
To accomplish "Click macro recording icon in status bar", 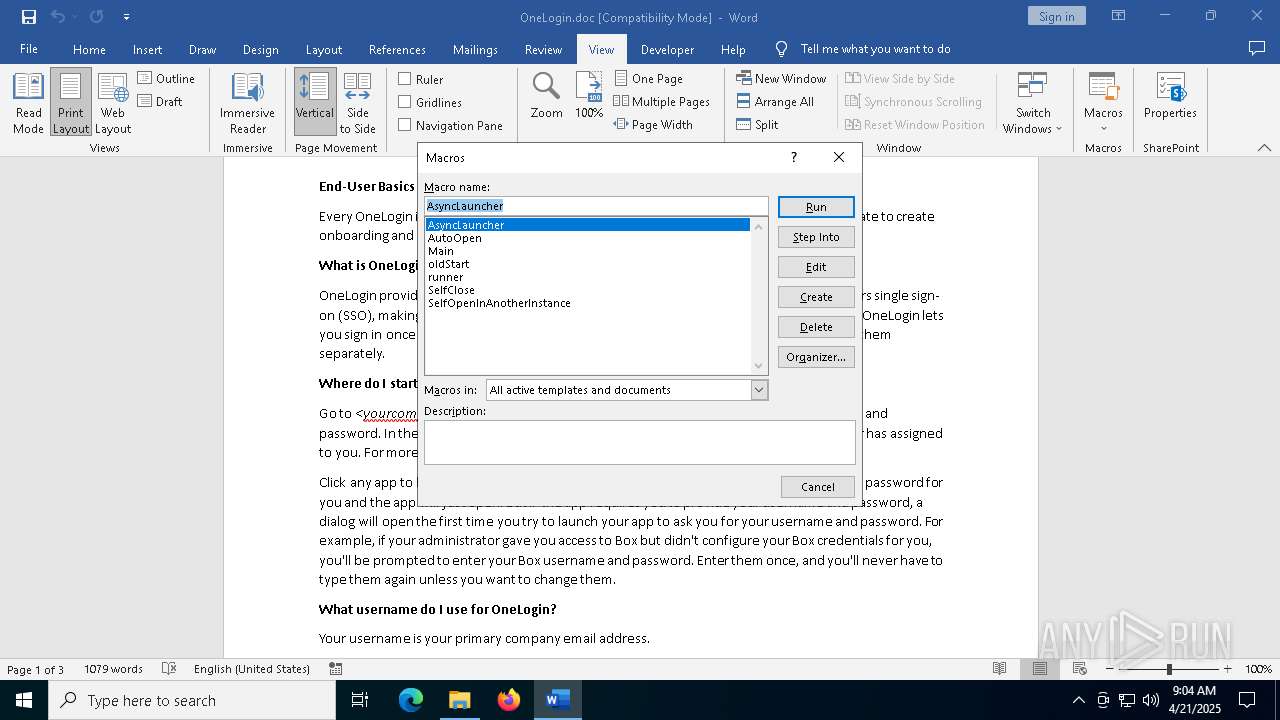I will tap(336, 669).
